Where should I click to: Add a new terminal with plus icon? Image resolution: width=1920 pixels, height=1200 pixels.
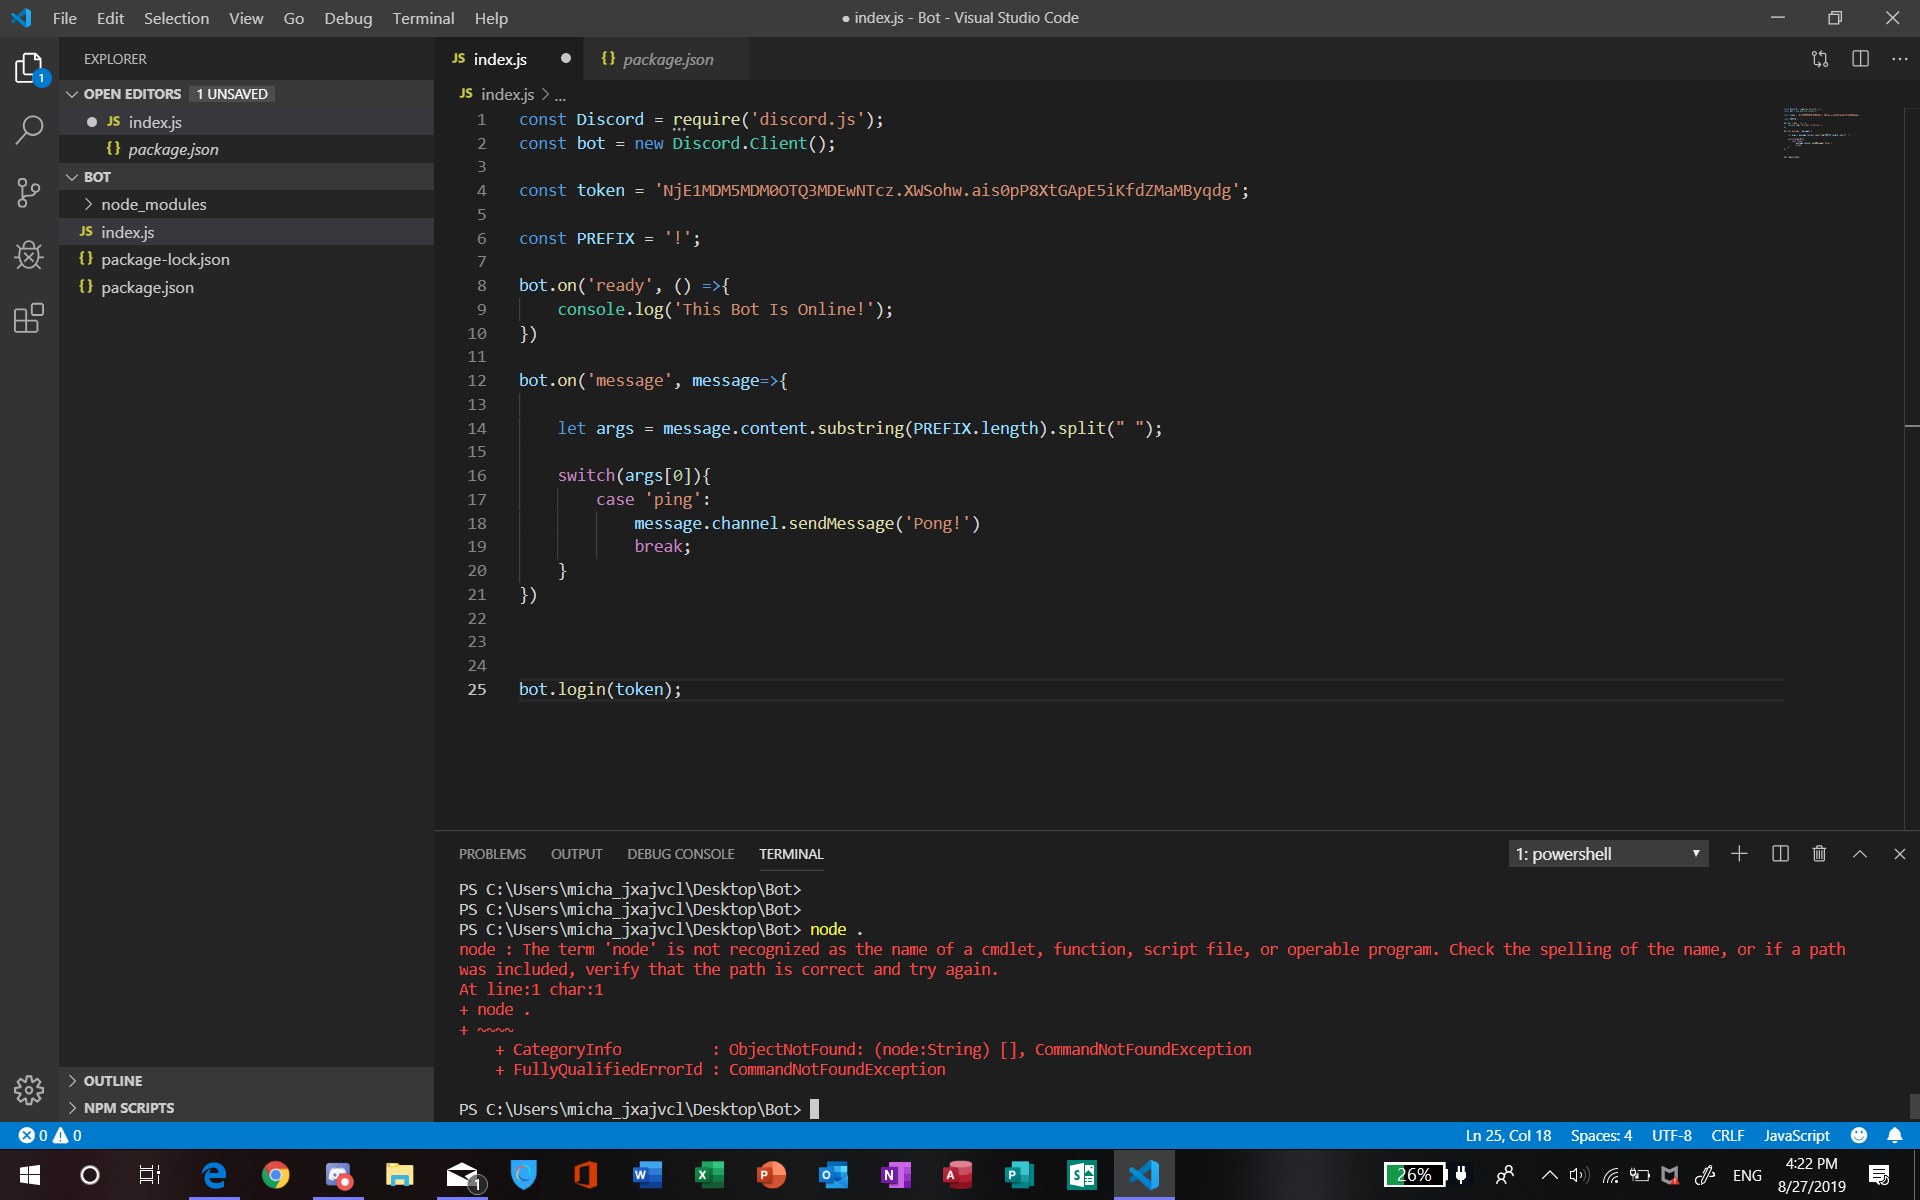pyautogui.click(x=1739, y=854)
